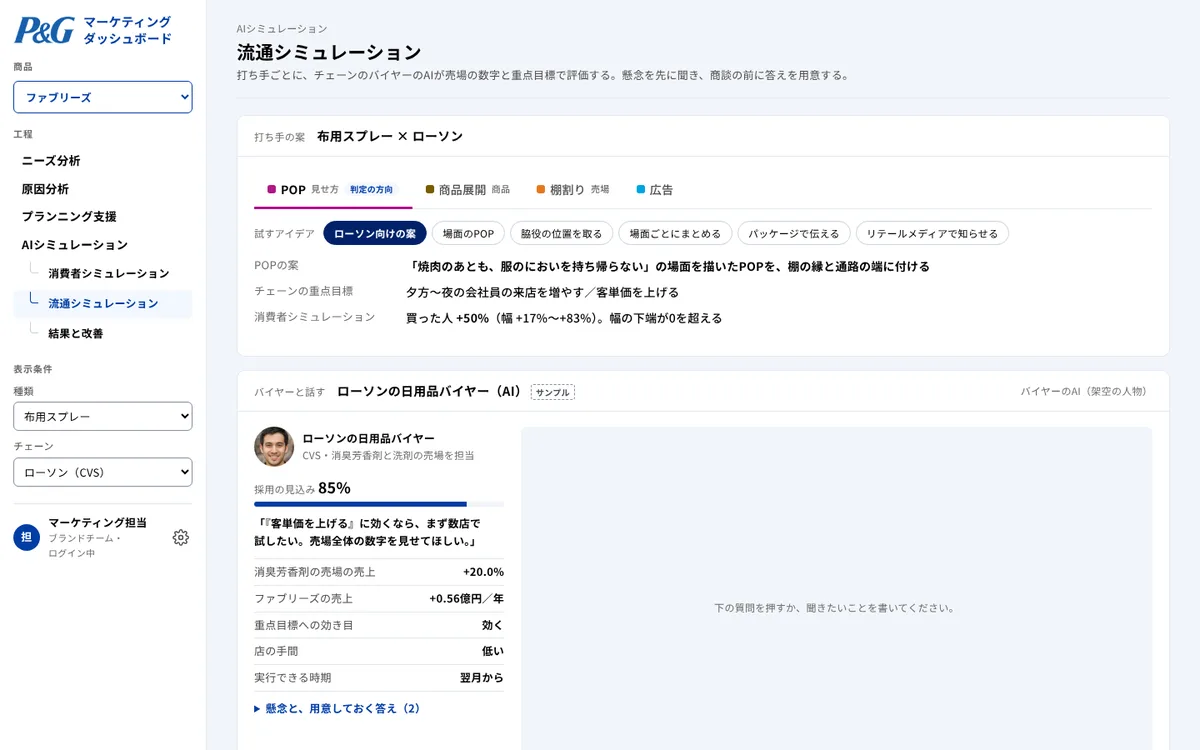Select AIシミュレーション in sidebar
This screenshot has height=750, width=1200.
pos(75,244)
